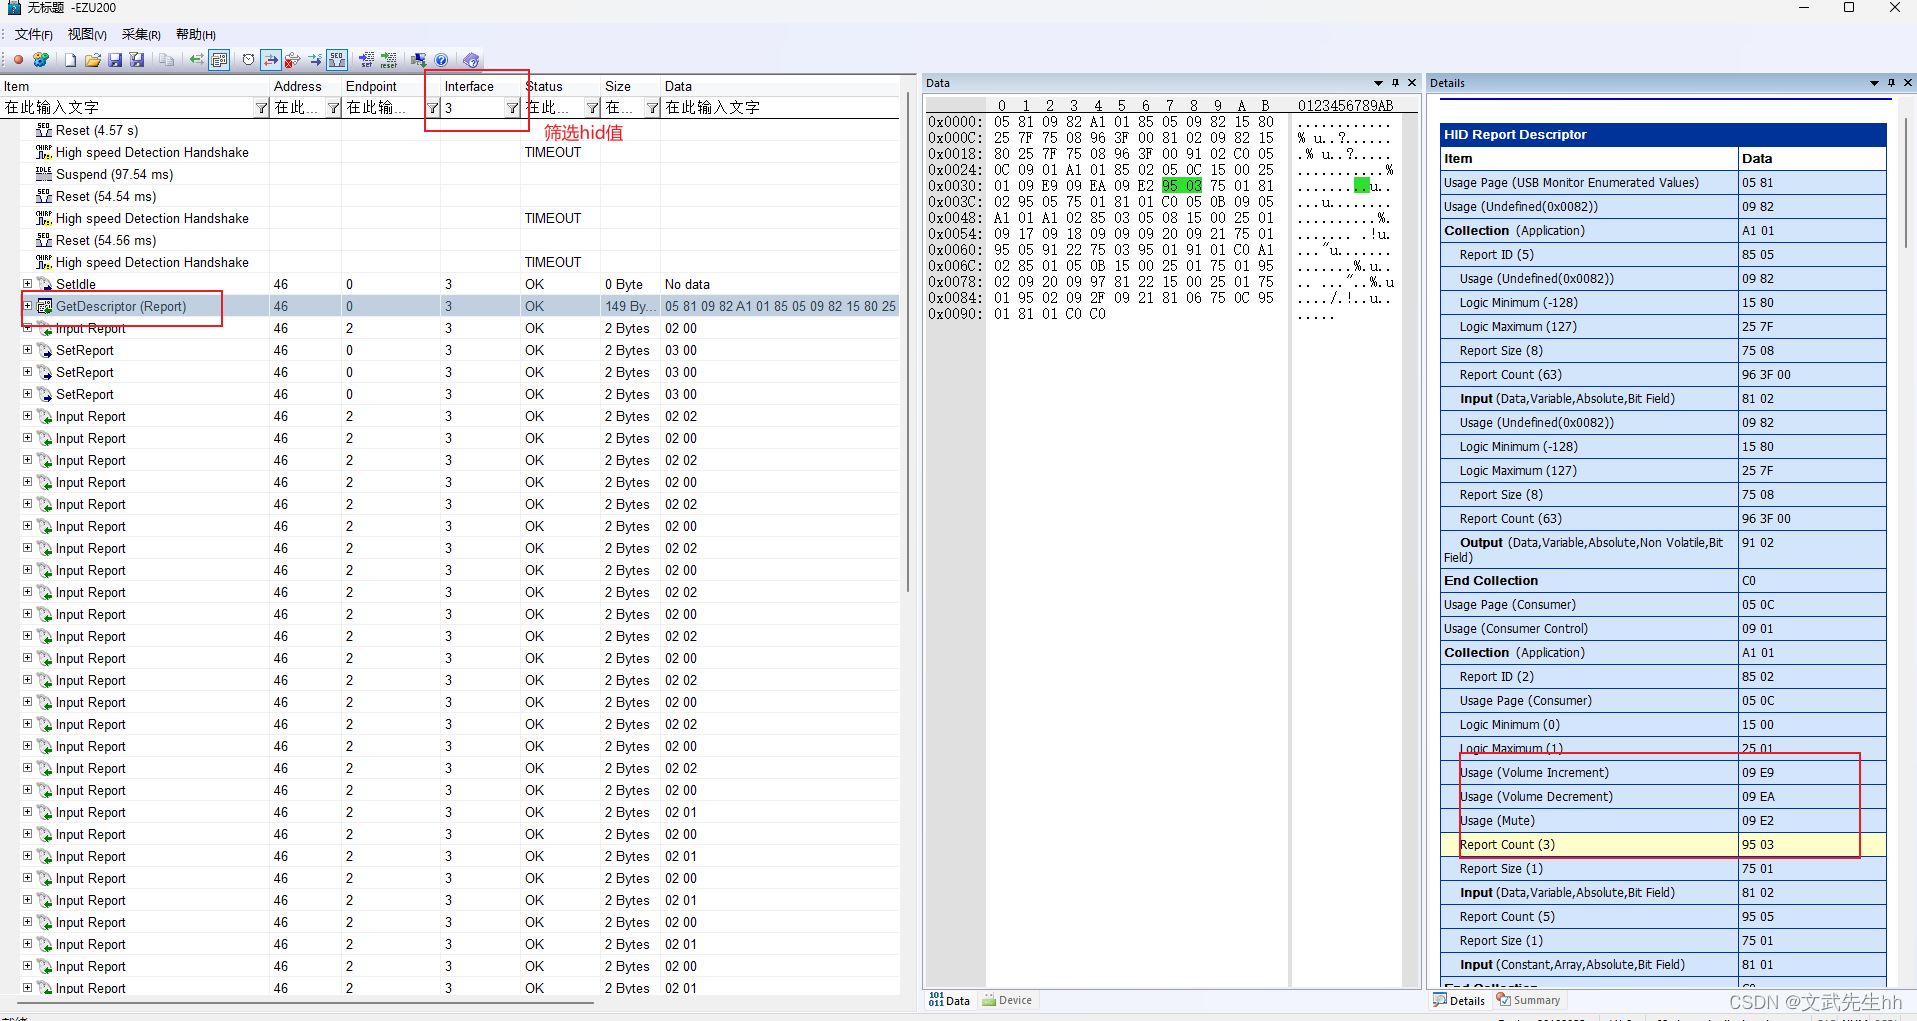
Task: Click the gears options icon on the toolbar
Action: pyautogui.click(x=40, y=60)
